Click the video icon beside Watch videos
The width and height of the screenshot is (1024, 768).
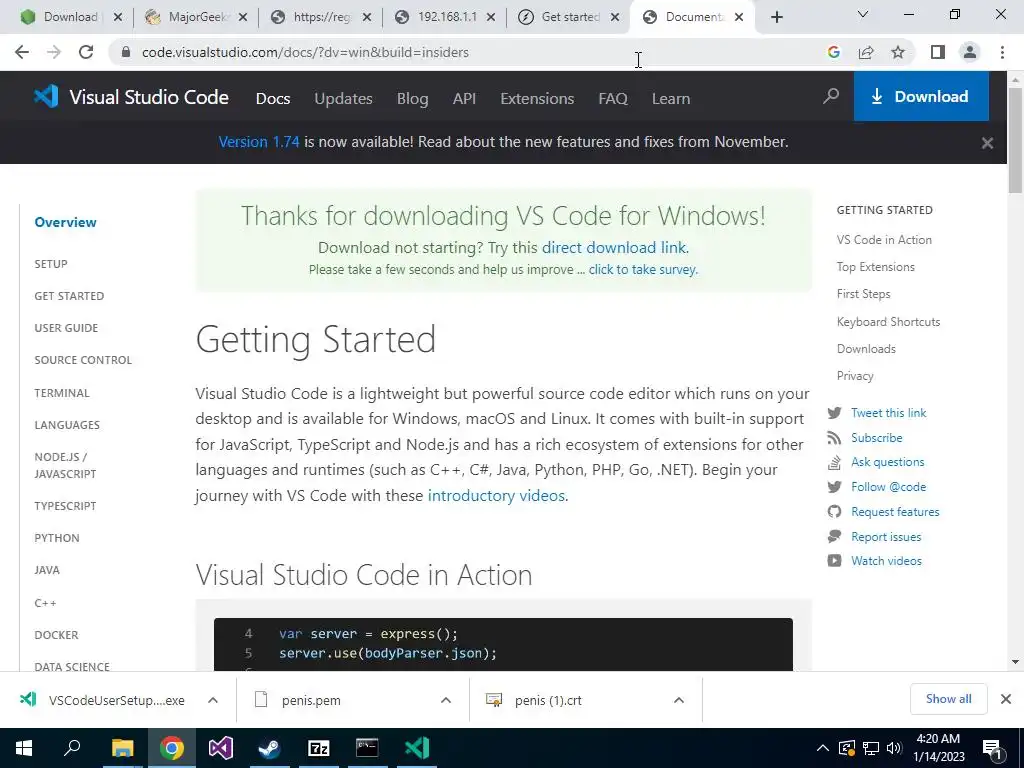[834, 560]
